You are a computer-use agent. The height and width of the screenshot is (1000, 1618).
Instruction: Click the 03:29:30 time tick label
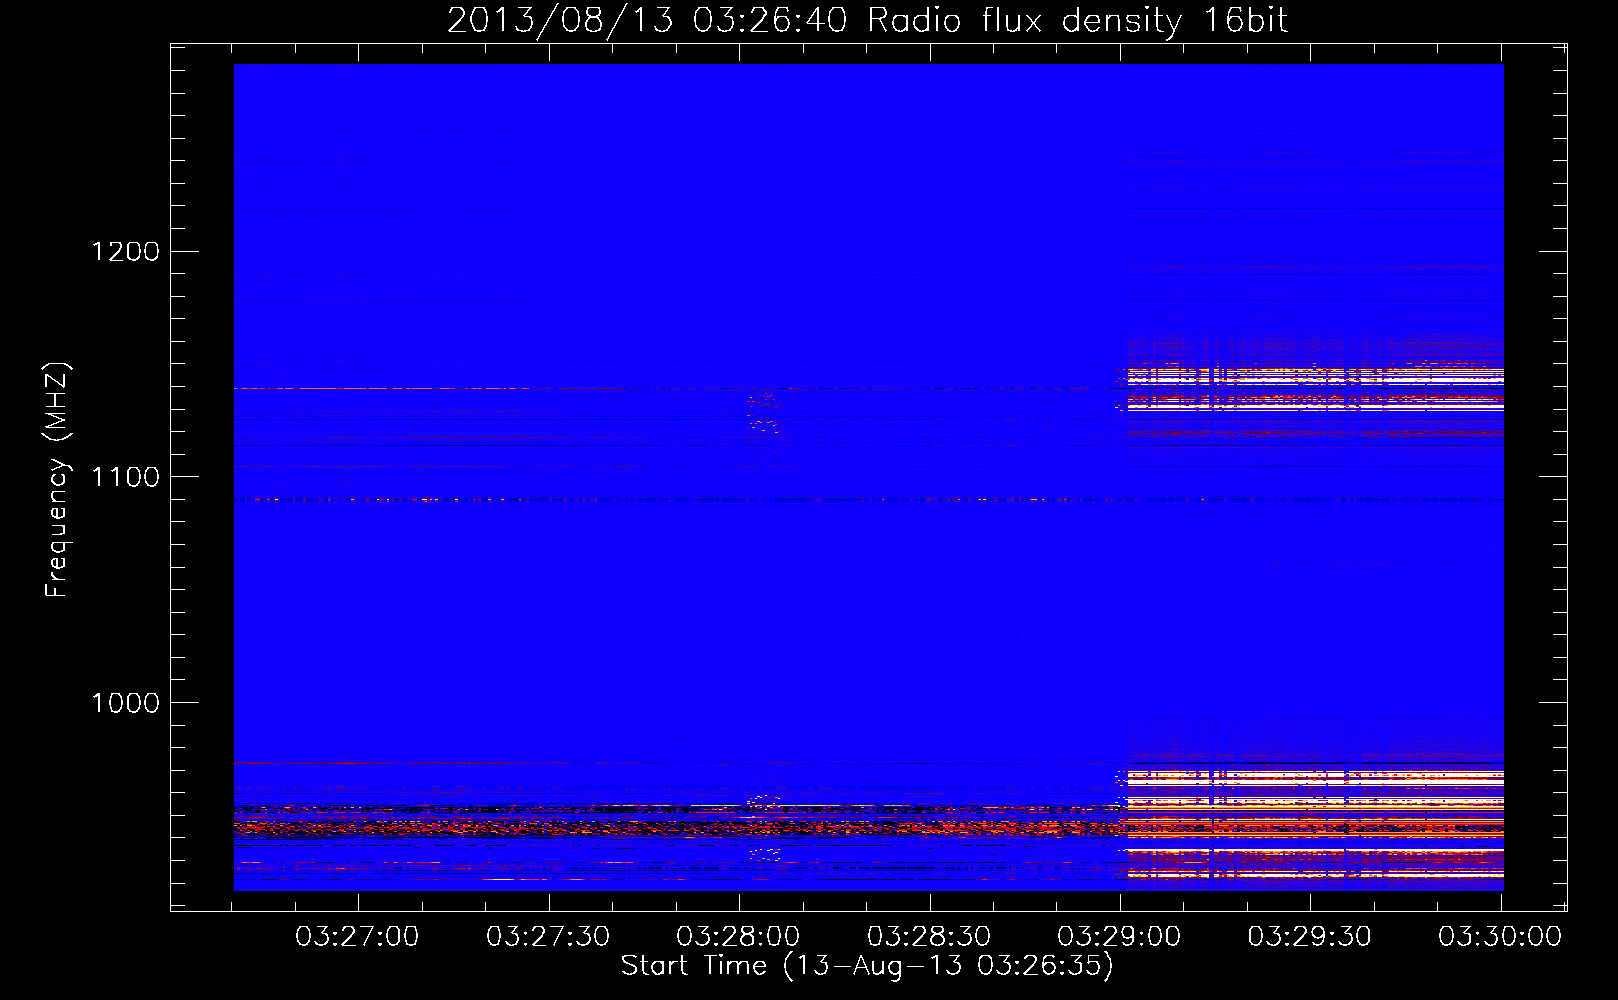[1310, 937]
